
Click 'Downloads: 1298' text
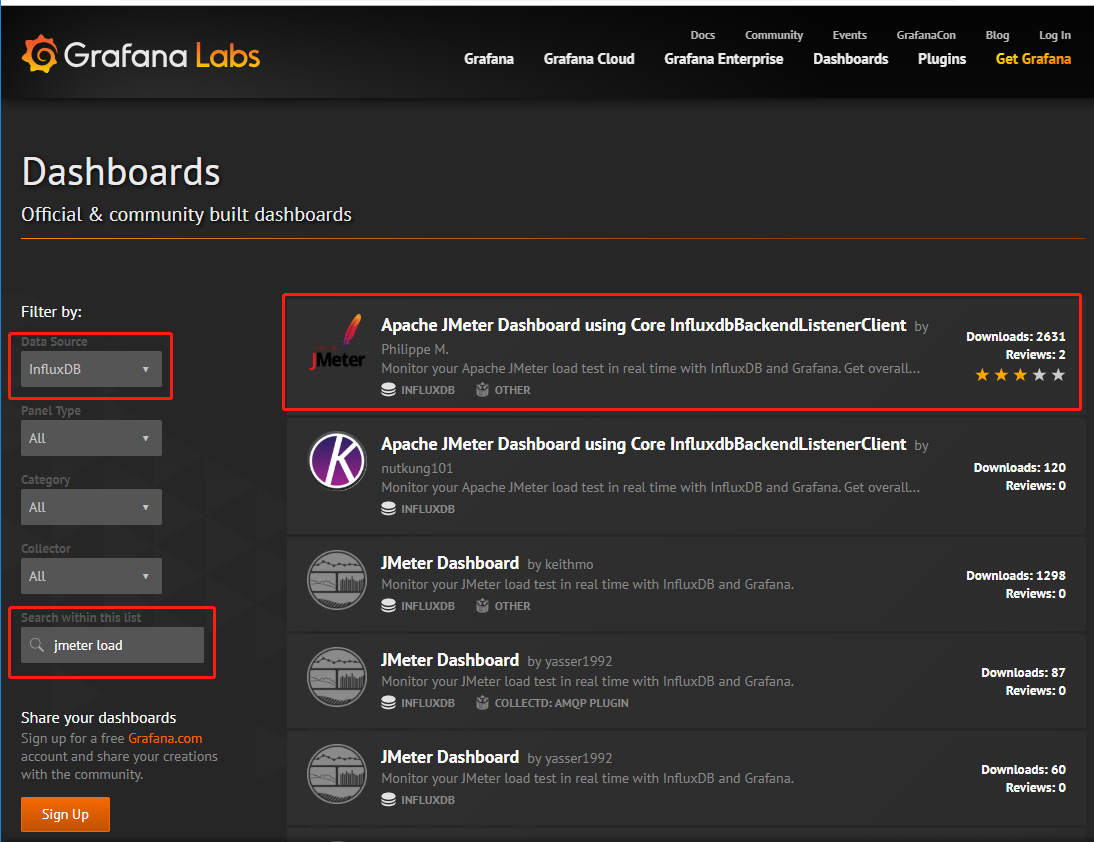[1015, 576]
